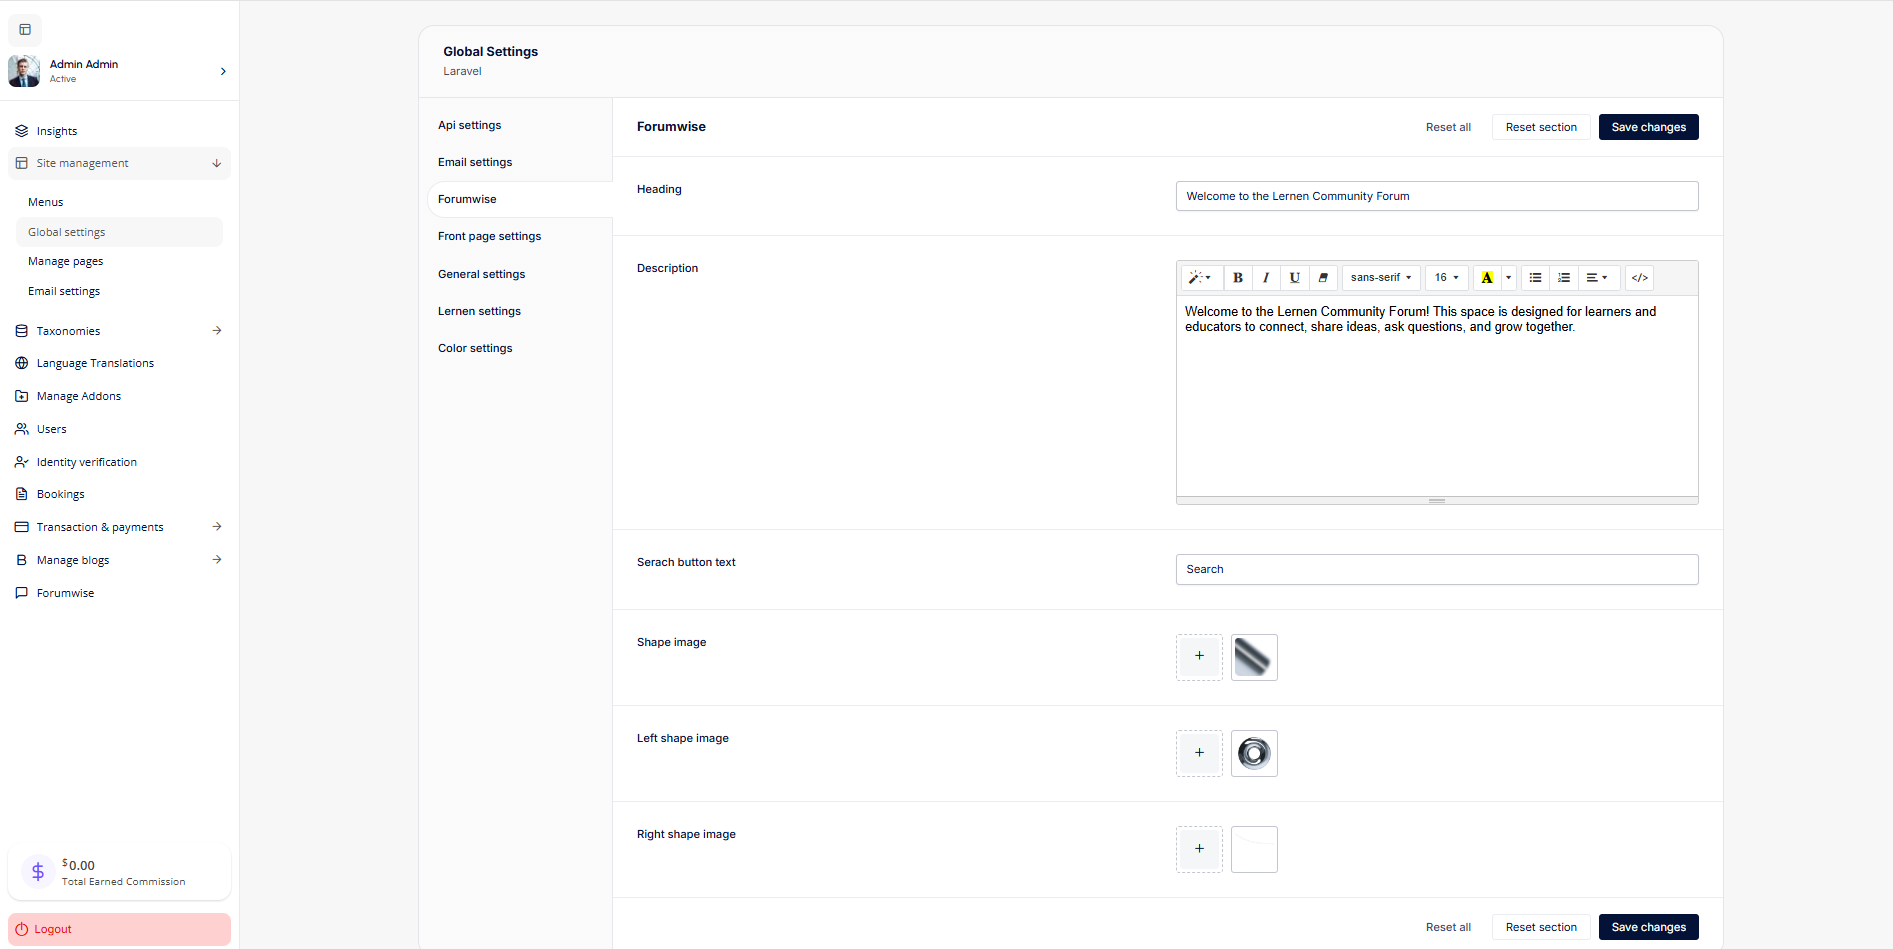Toggle underline formatting in description editor
Viewport: 1893px width, 949px height.
1295,278
